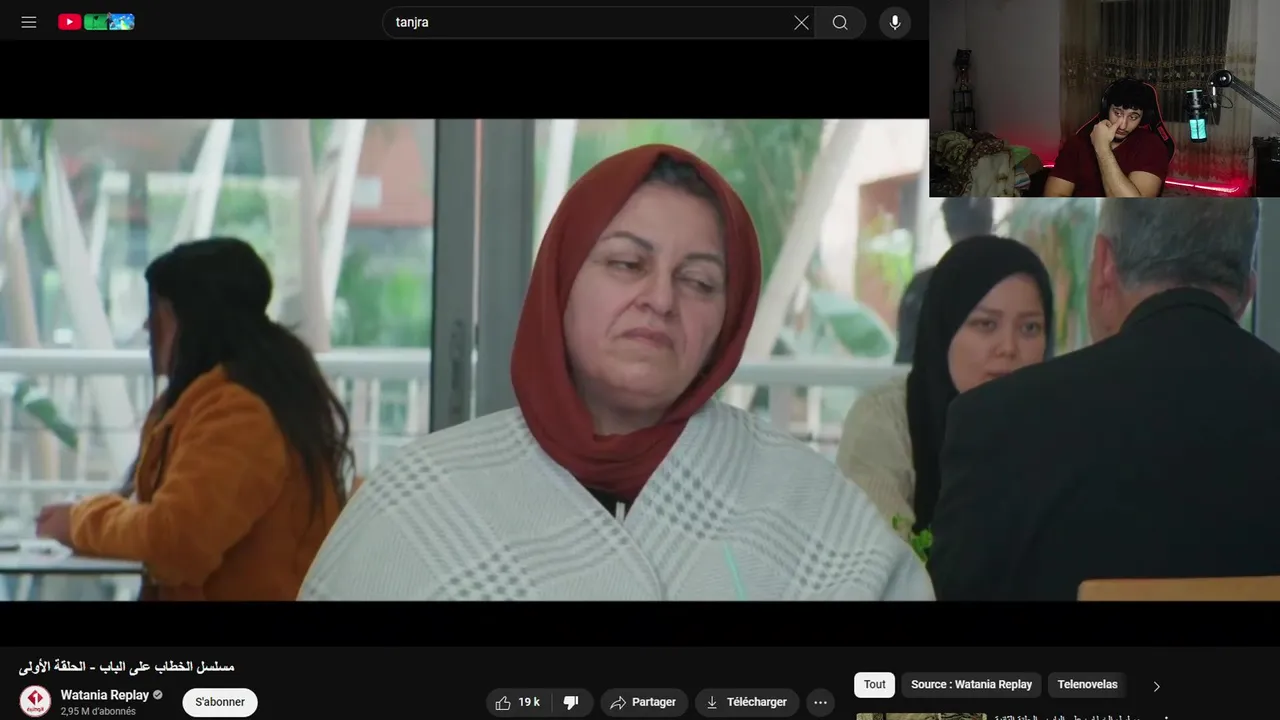Screen dimensions: 1280x720
Task: Download the video via Télécharger
Action: 747,702
